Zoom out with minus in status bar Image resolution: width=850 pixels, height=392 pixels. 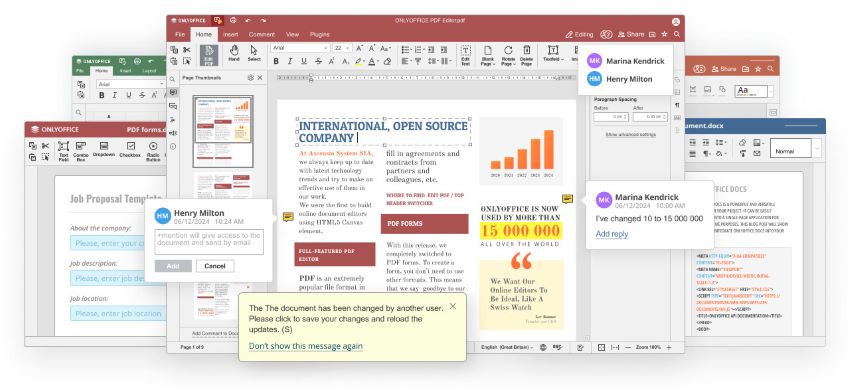[628, 347]
